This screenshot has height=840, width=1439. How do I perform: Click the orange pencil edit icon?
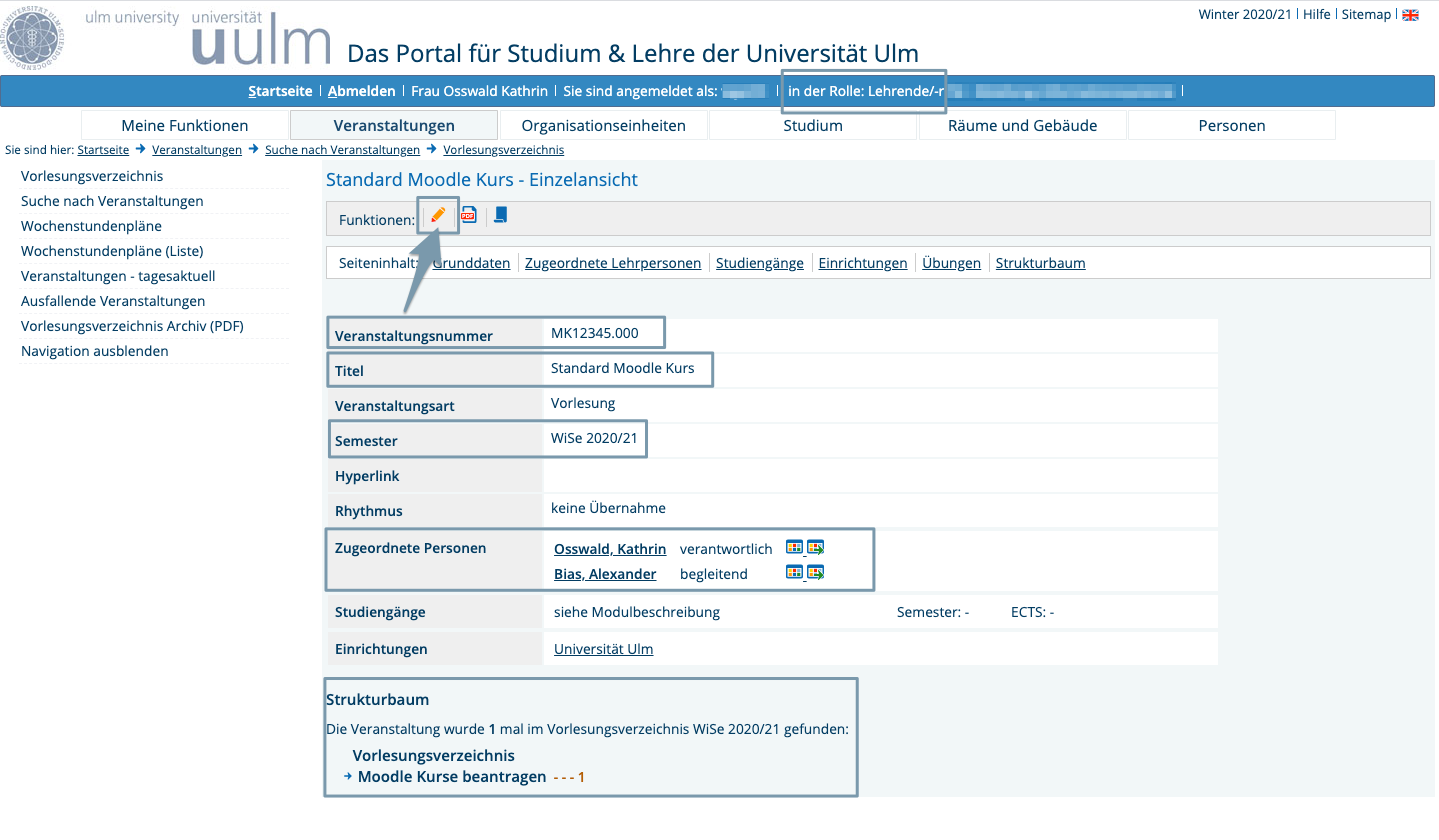tap(438, 215)
